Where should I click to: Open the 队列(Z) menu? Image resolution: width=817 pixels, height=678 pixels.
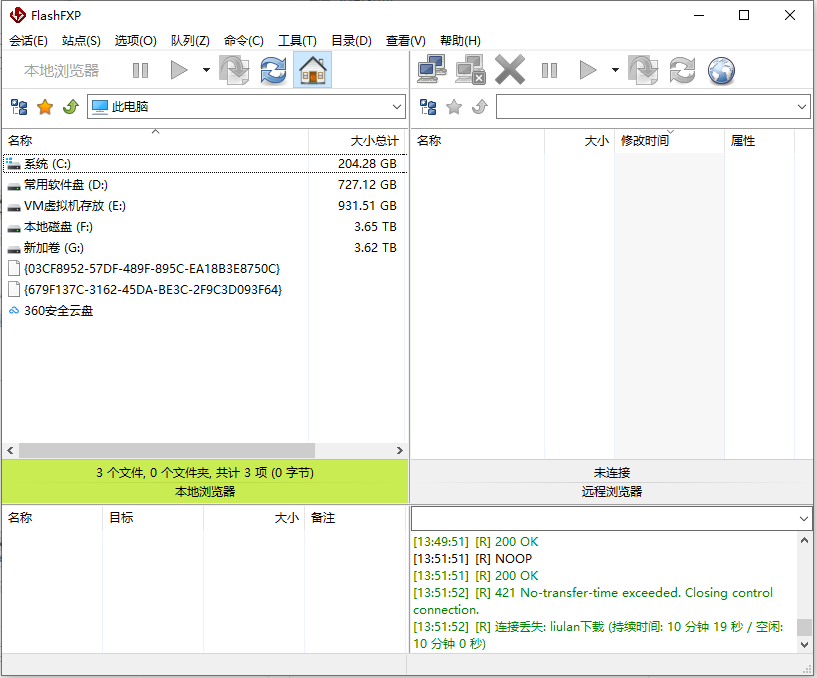pos(190,41)
